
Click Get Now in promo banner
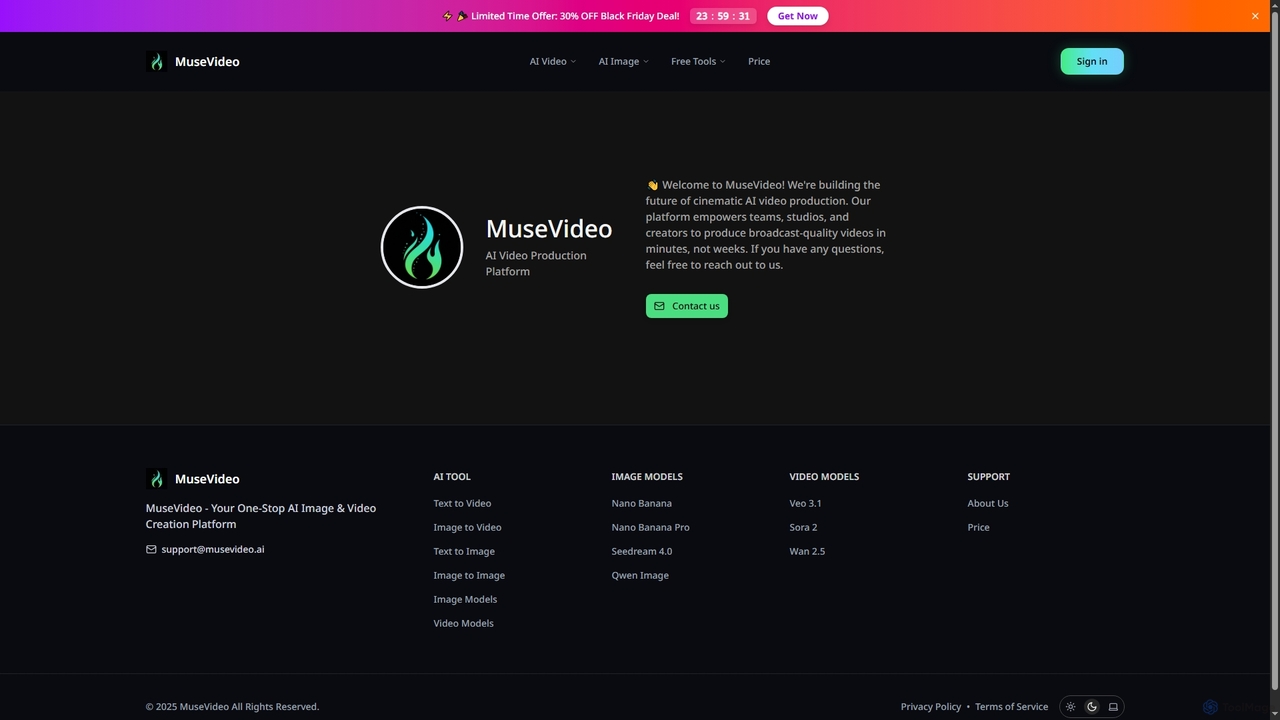[798, 16]
